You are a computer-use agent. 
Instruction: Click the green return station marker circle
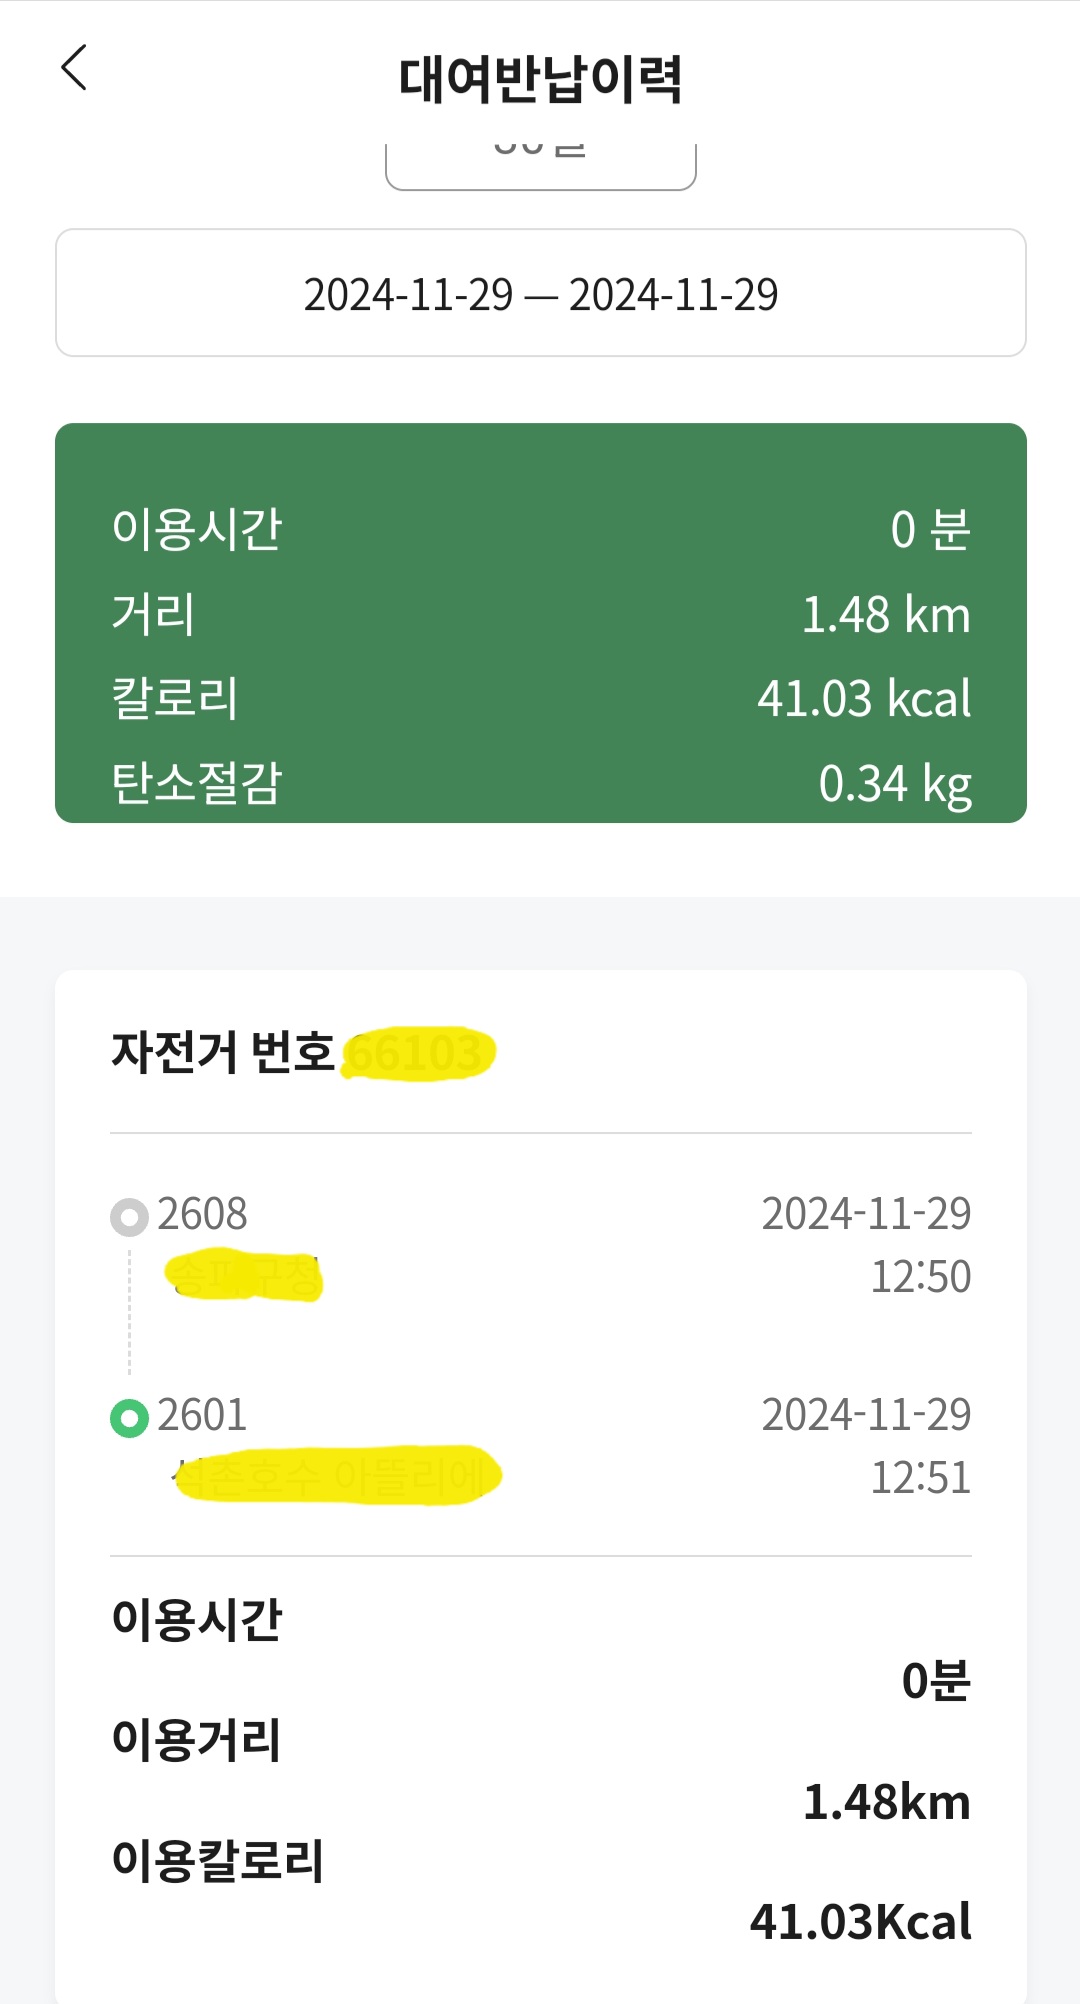129,1418
